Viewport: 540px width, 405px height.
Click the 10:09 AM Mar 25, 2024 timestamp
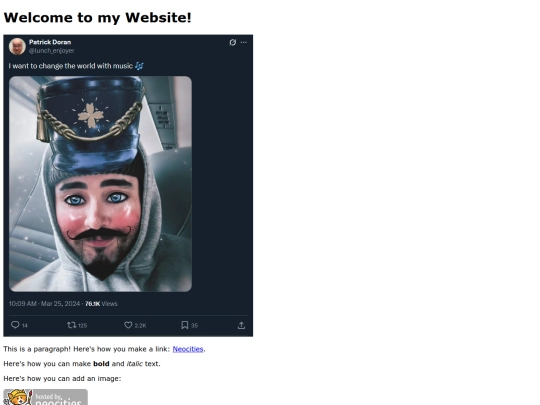tap(44, 304)
